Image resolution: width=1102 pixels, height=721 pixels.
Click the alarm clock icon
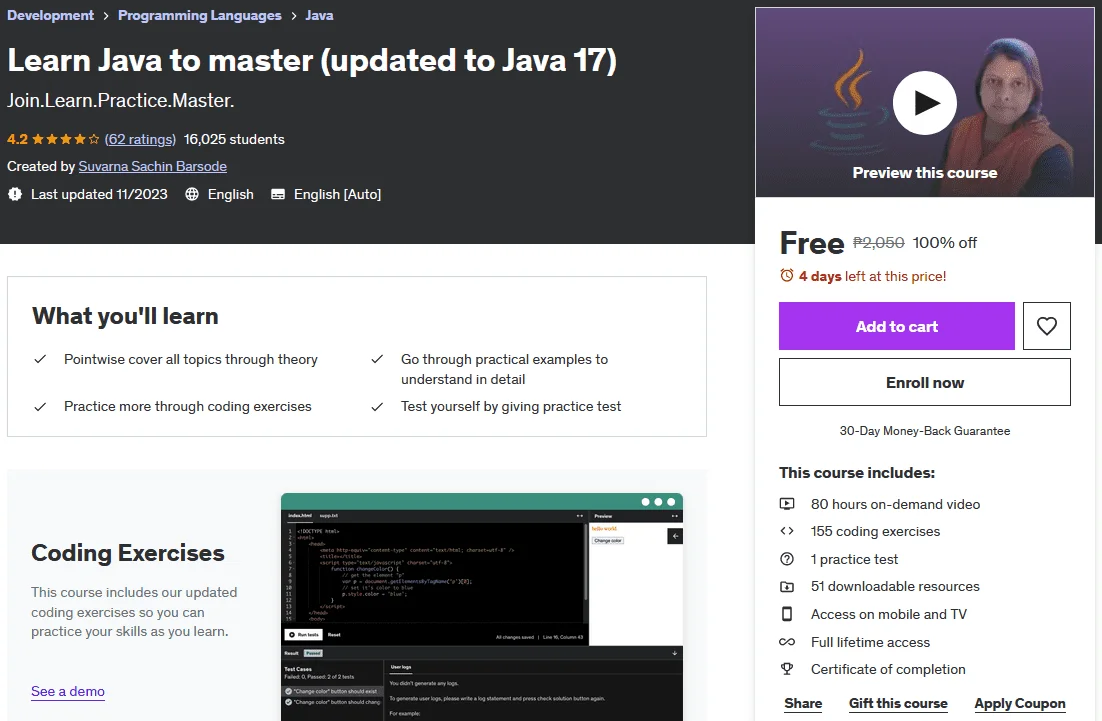786,275
